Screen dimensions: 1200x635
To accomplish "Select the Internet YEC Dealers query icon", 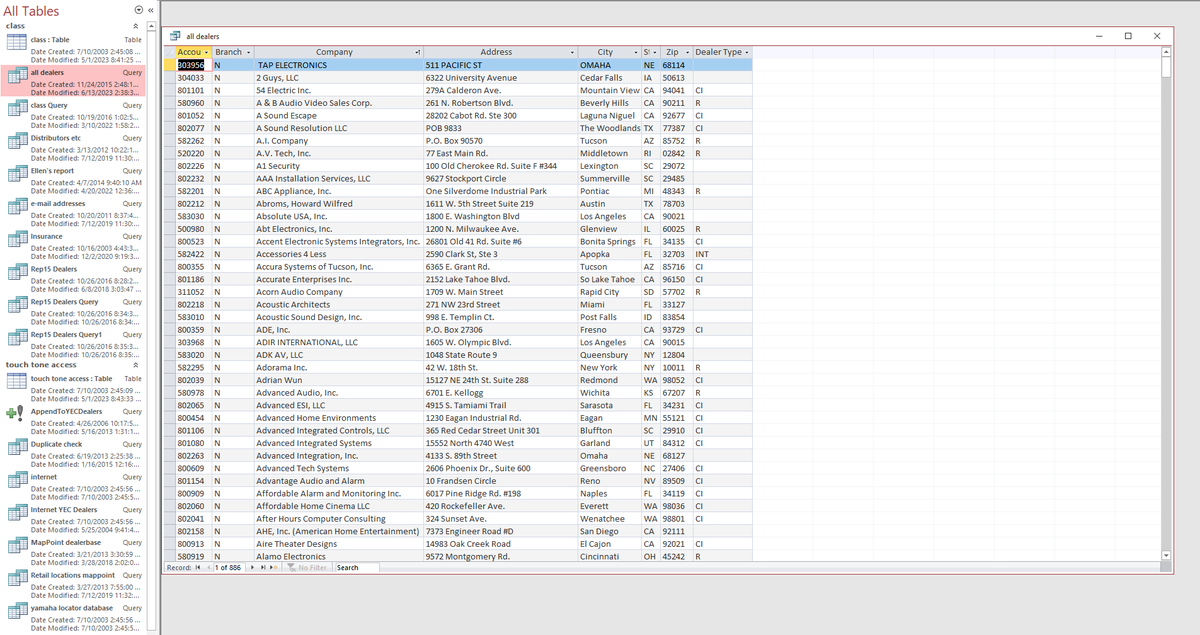I will 16,514.
